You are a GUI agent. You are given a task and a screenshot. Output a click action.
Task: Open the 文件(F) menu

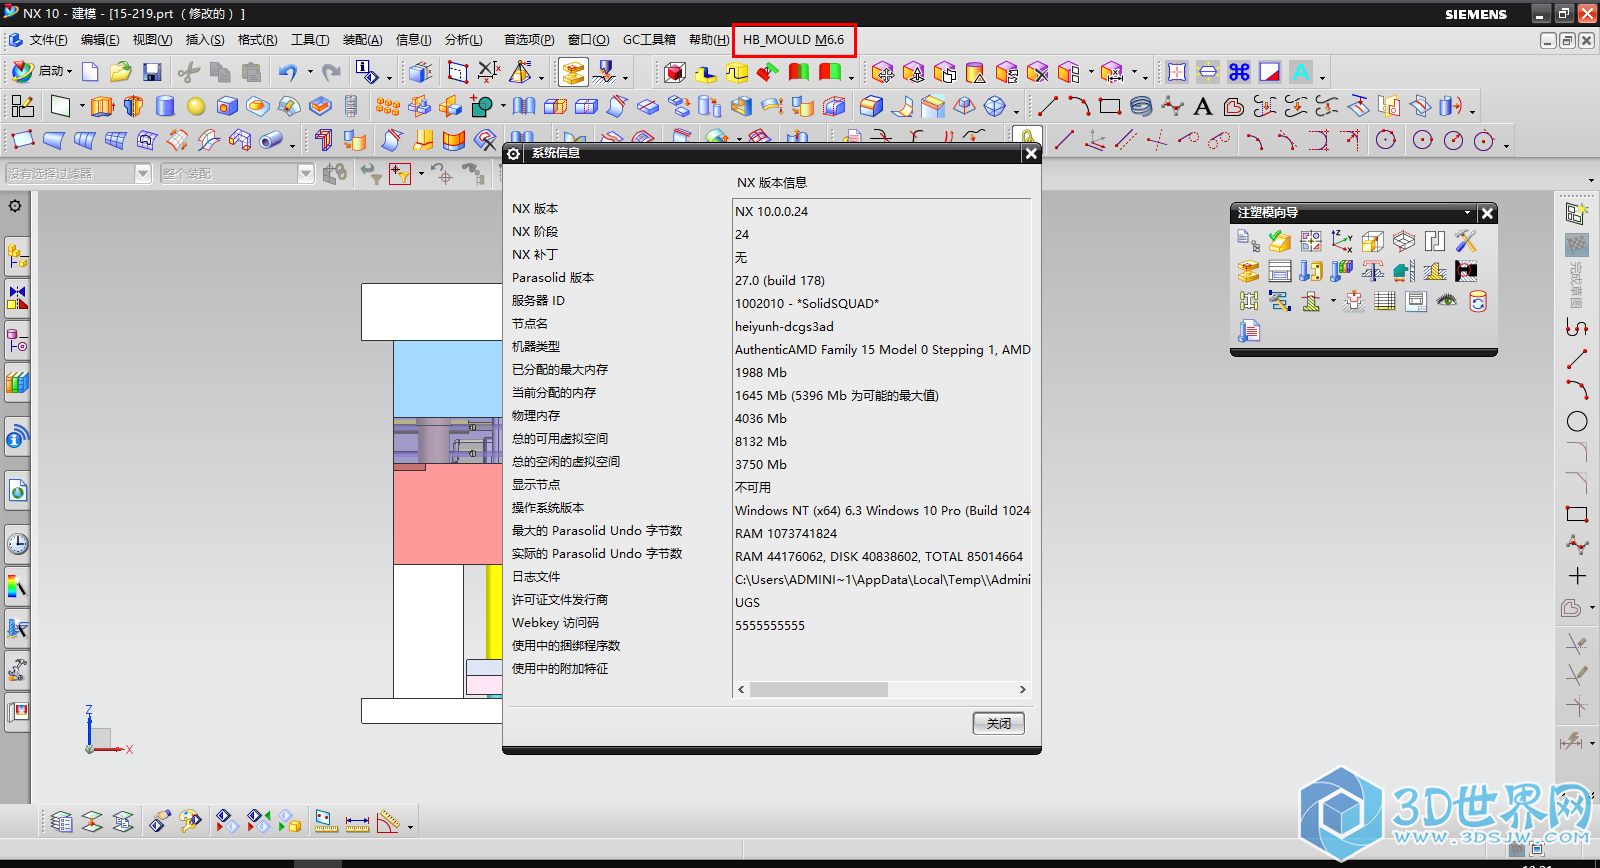[x=48, y=40]
